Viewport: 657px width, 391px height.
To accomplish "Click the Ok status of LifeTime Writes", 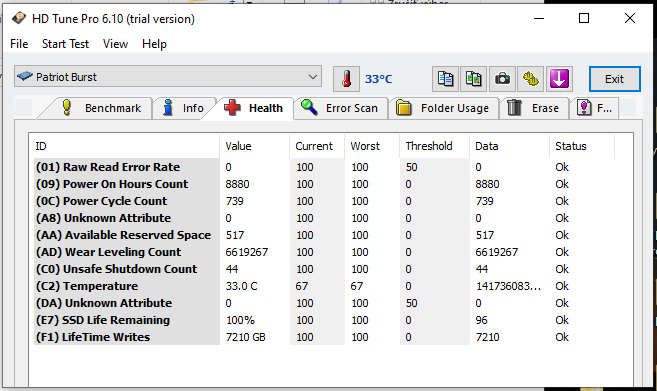I will coord(562,337).
